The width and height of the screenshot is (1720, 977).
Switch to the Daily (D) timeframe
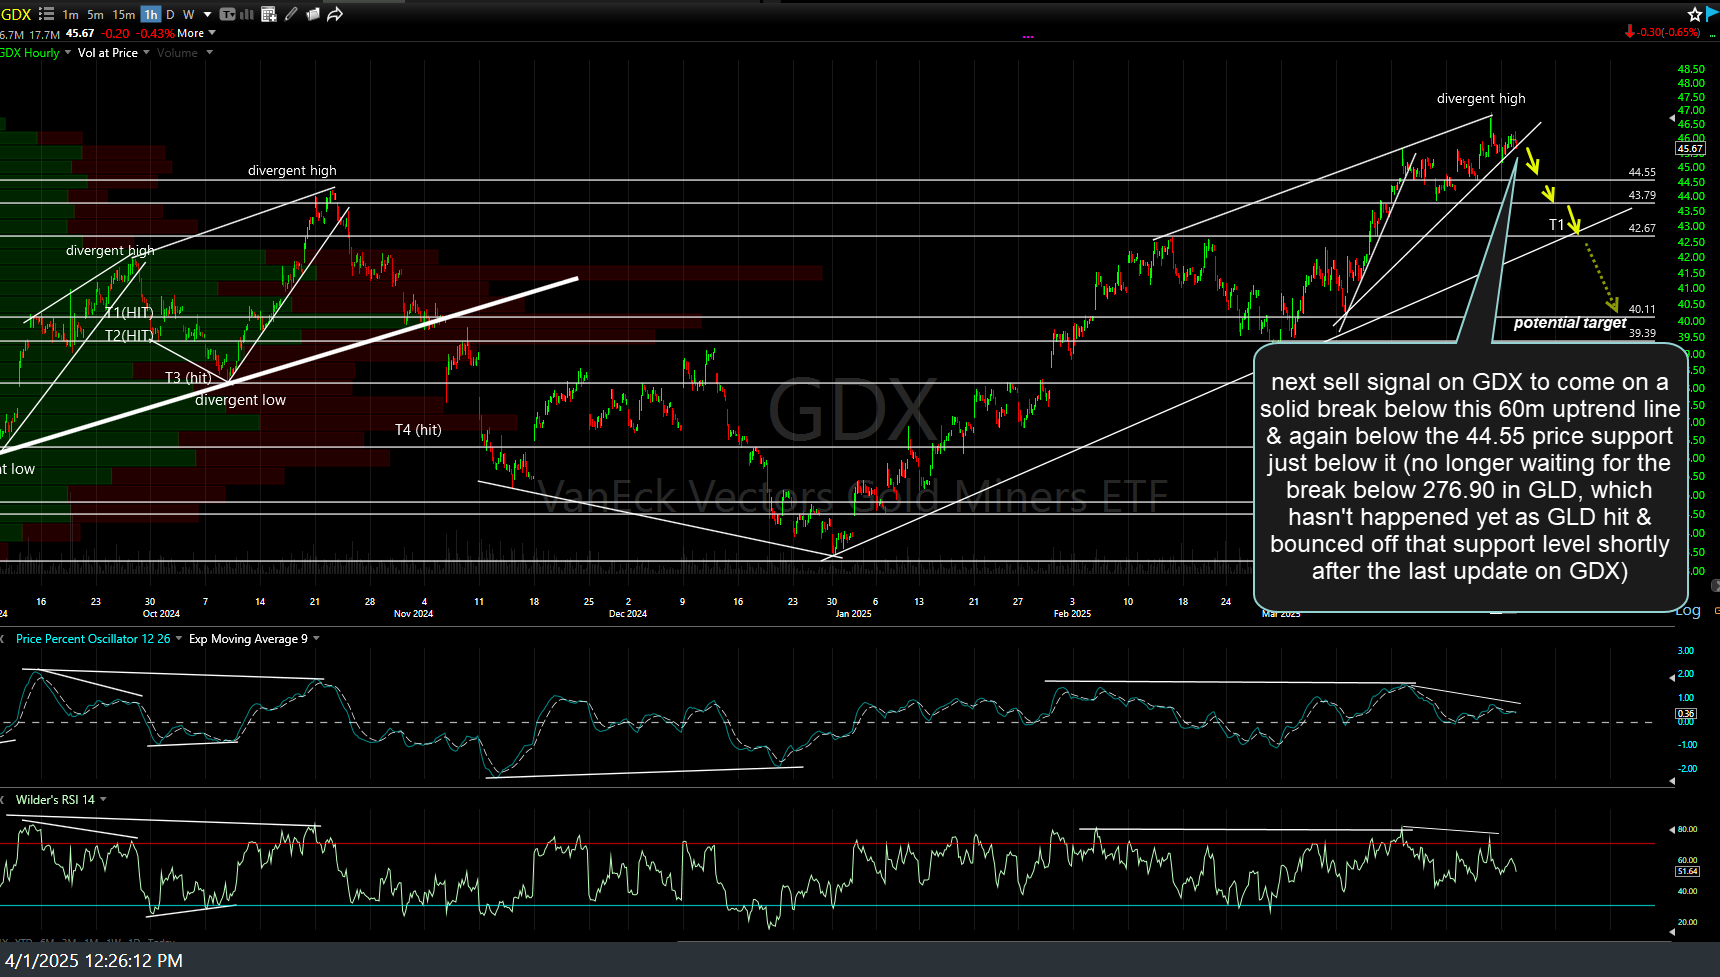[169, 14]
